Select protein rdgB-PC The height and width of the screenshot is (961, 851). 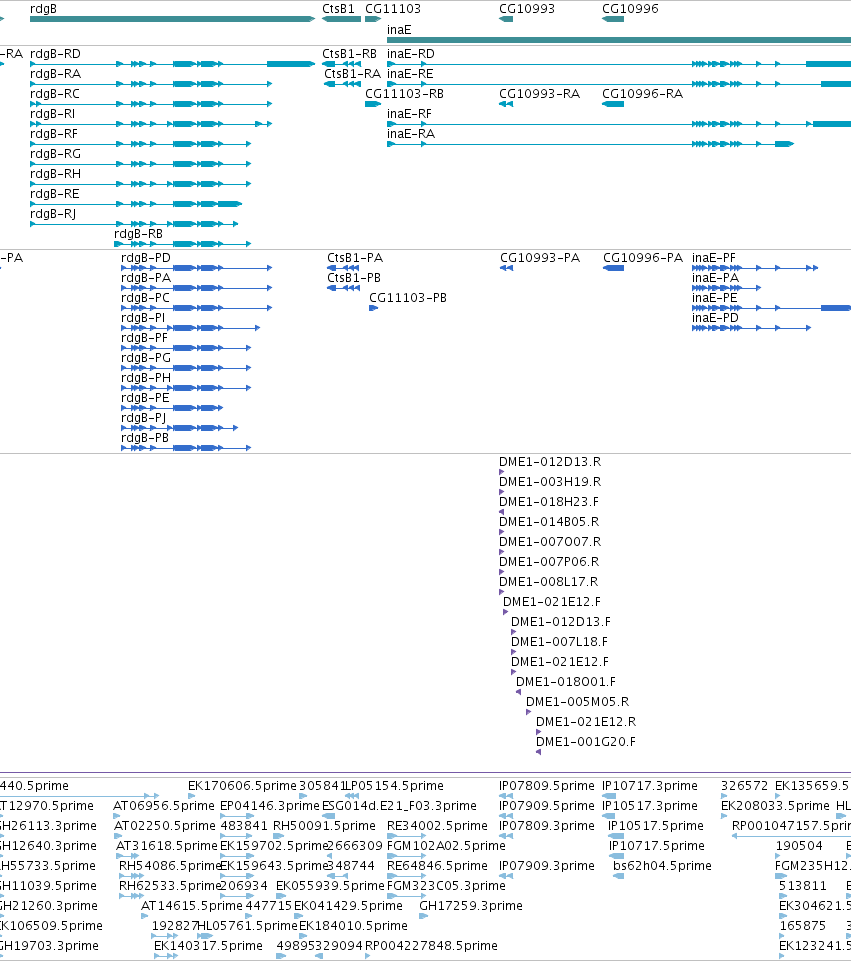[145, 298]
